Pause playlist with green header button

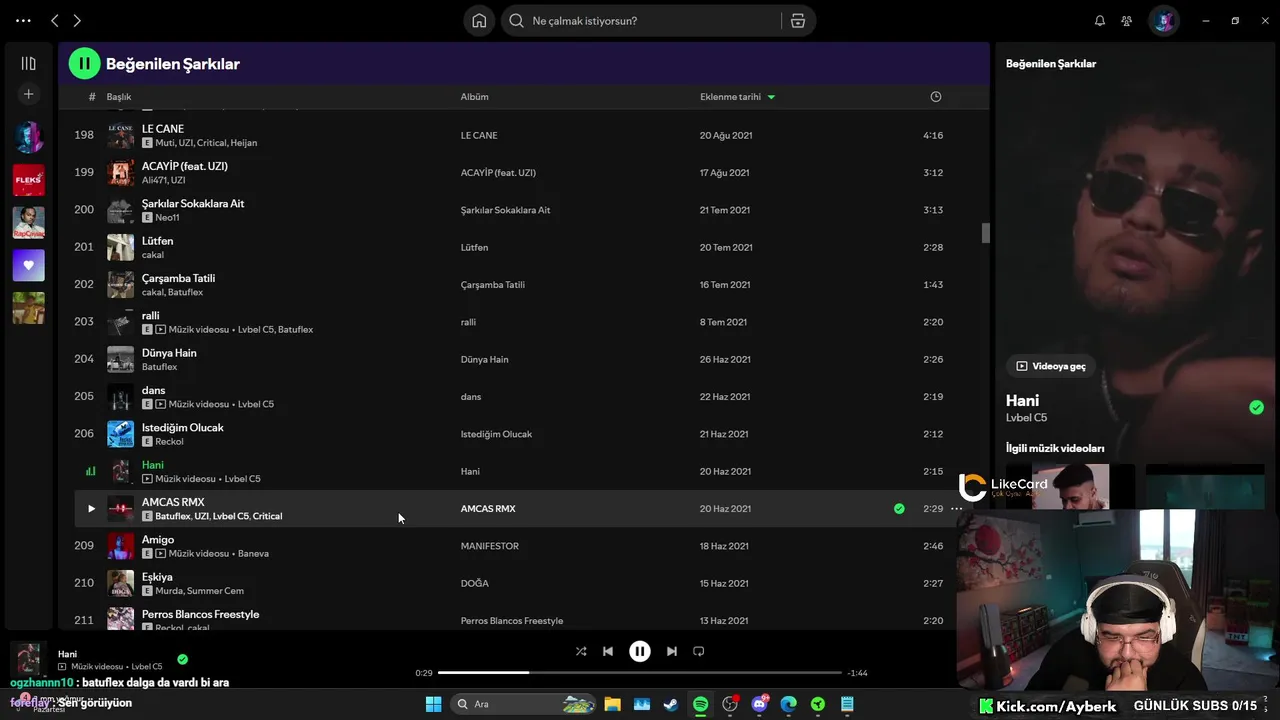[84, 63]
